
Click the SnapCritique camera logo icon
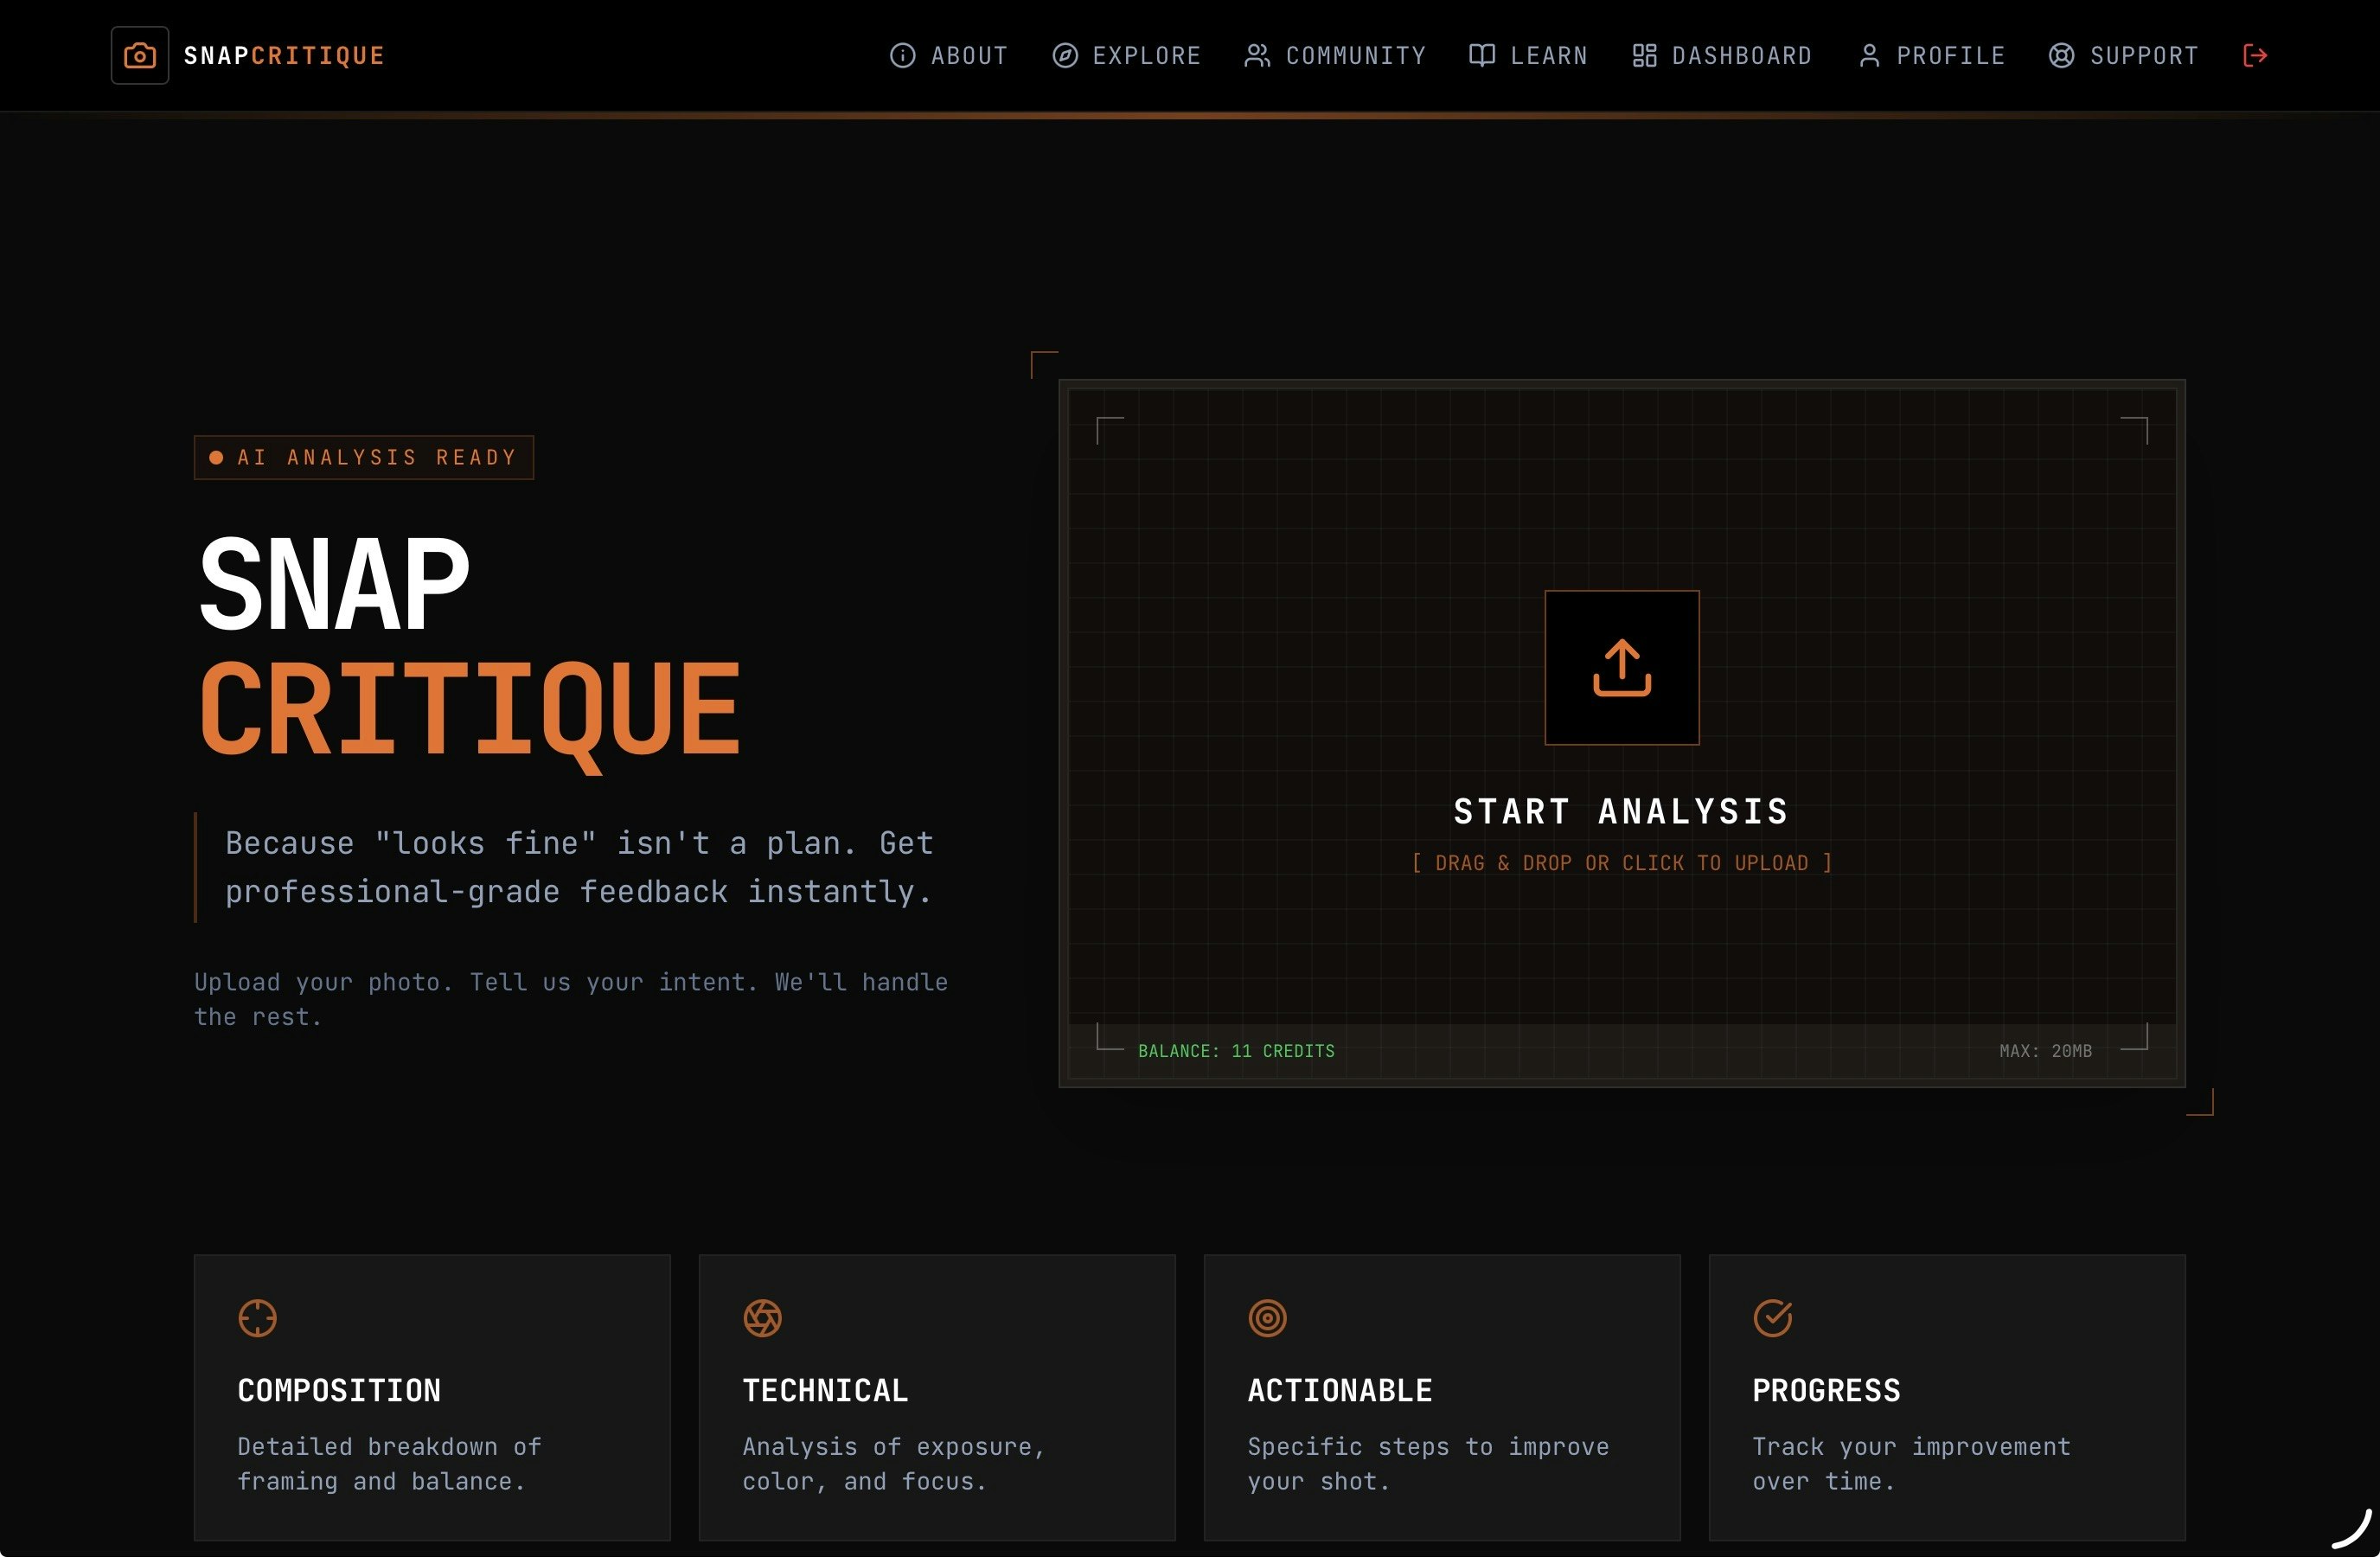(140, 55)
